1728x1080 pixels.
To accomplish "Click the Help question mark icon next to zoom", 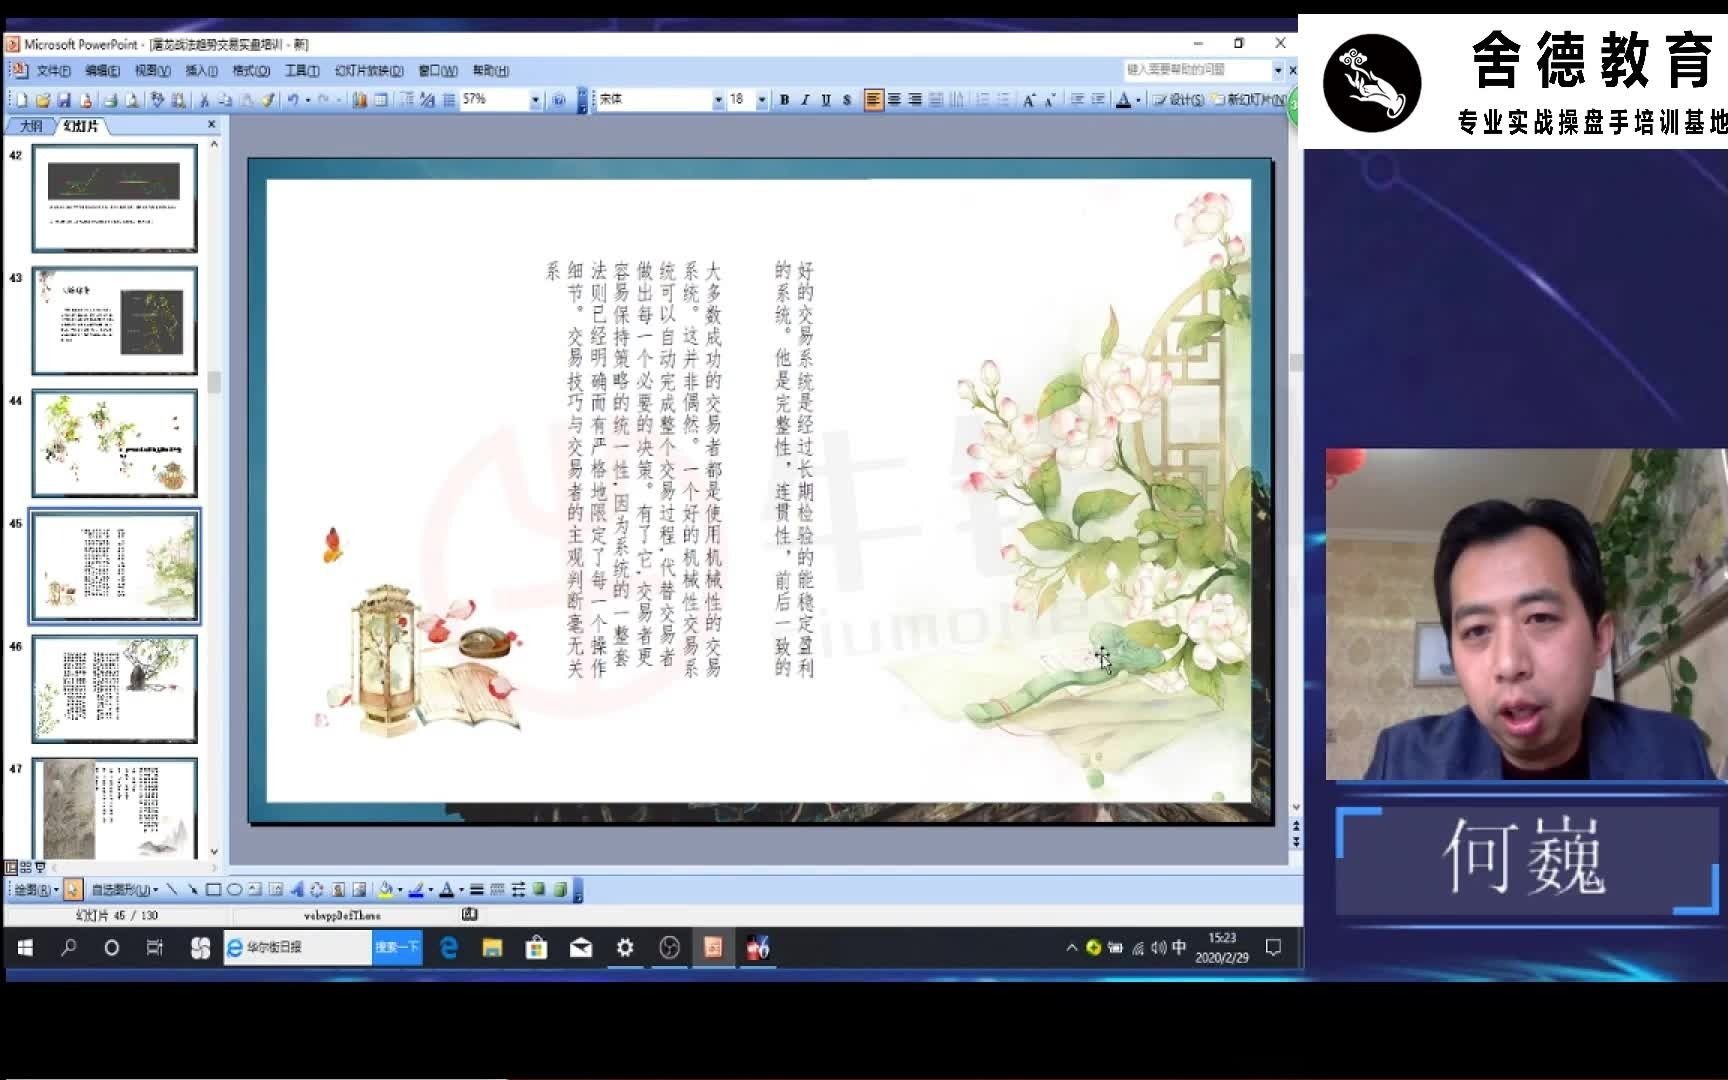I will [x=558, y=100].
